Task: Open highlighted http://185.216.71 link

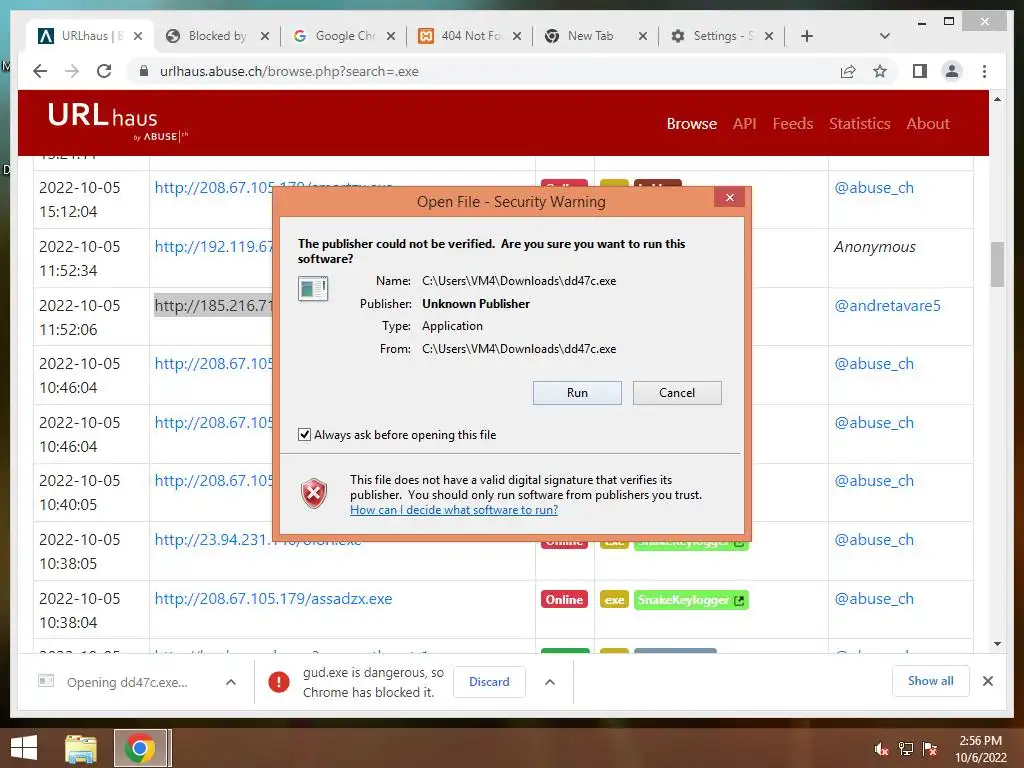Action: point(214,306)
